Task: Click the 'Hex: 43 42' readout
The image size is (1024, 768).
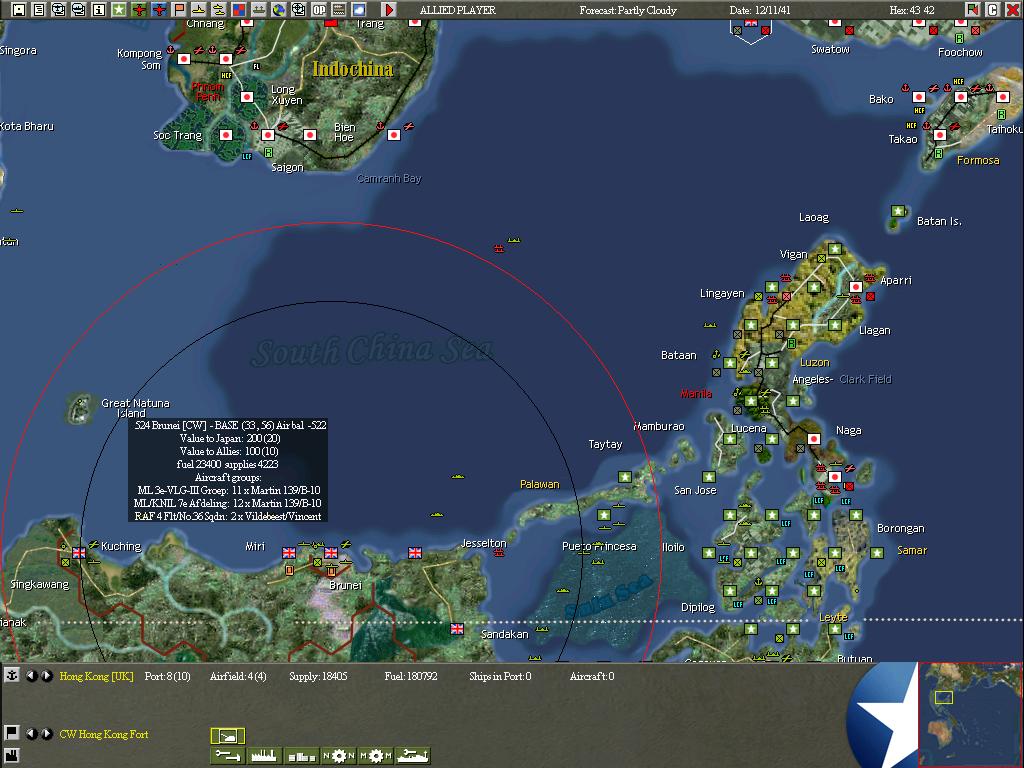Action: (912, 10)
